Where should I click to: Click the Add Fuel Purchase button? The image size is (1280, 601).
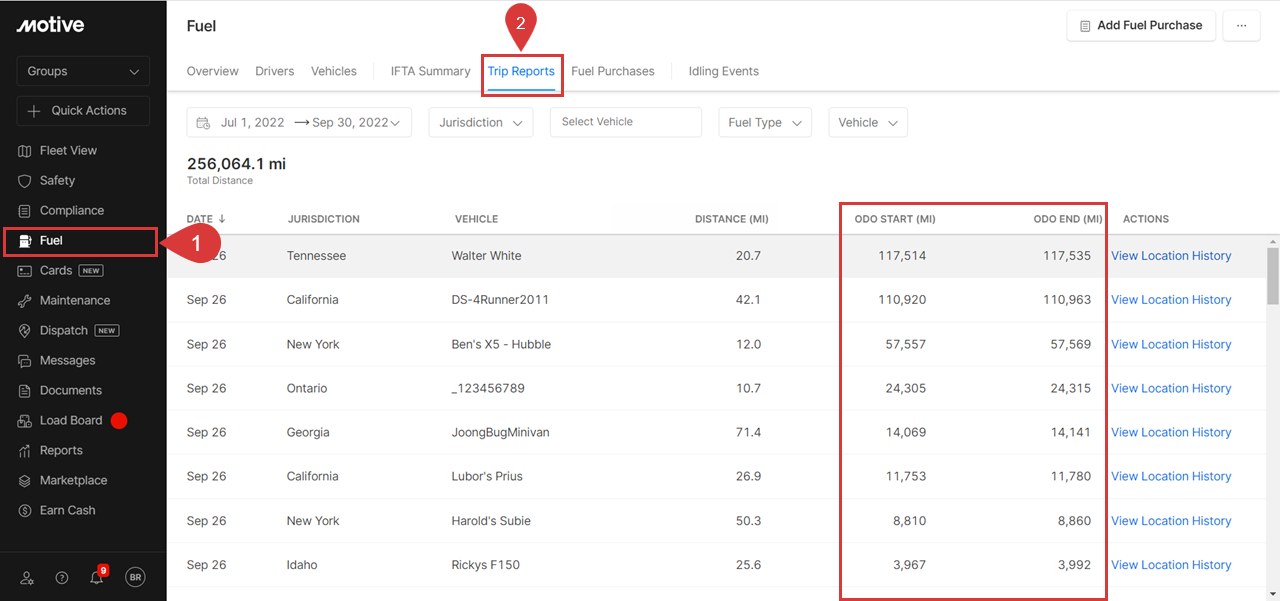(x=1141, y=26)
